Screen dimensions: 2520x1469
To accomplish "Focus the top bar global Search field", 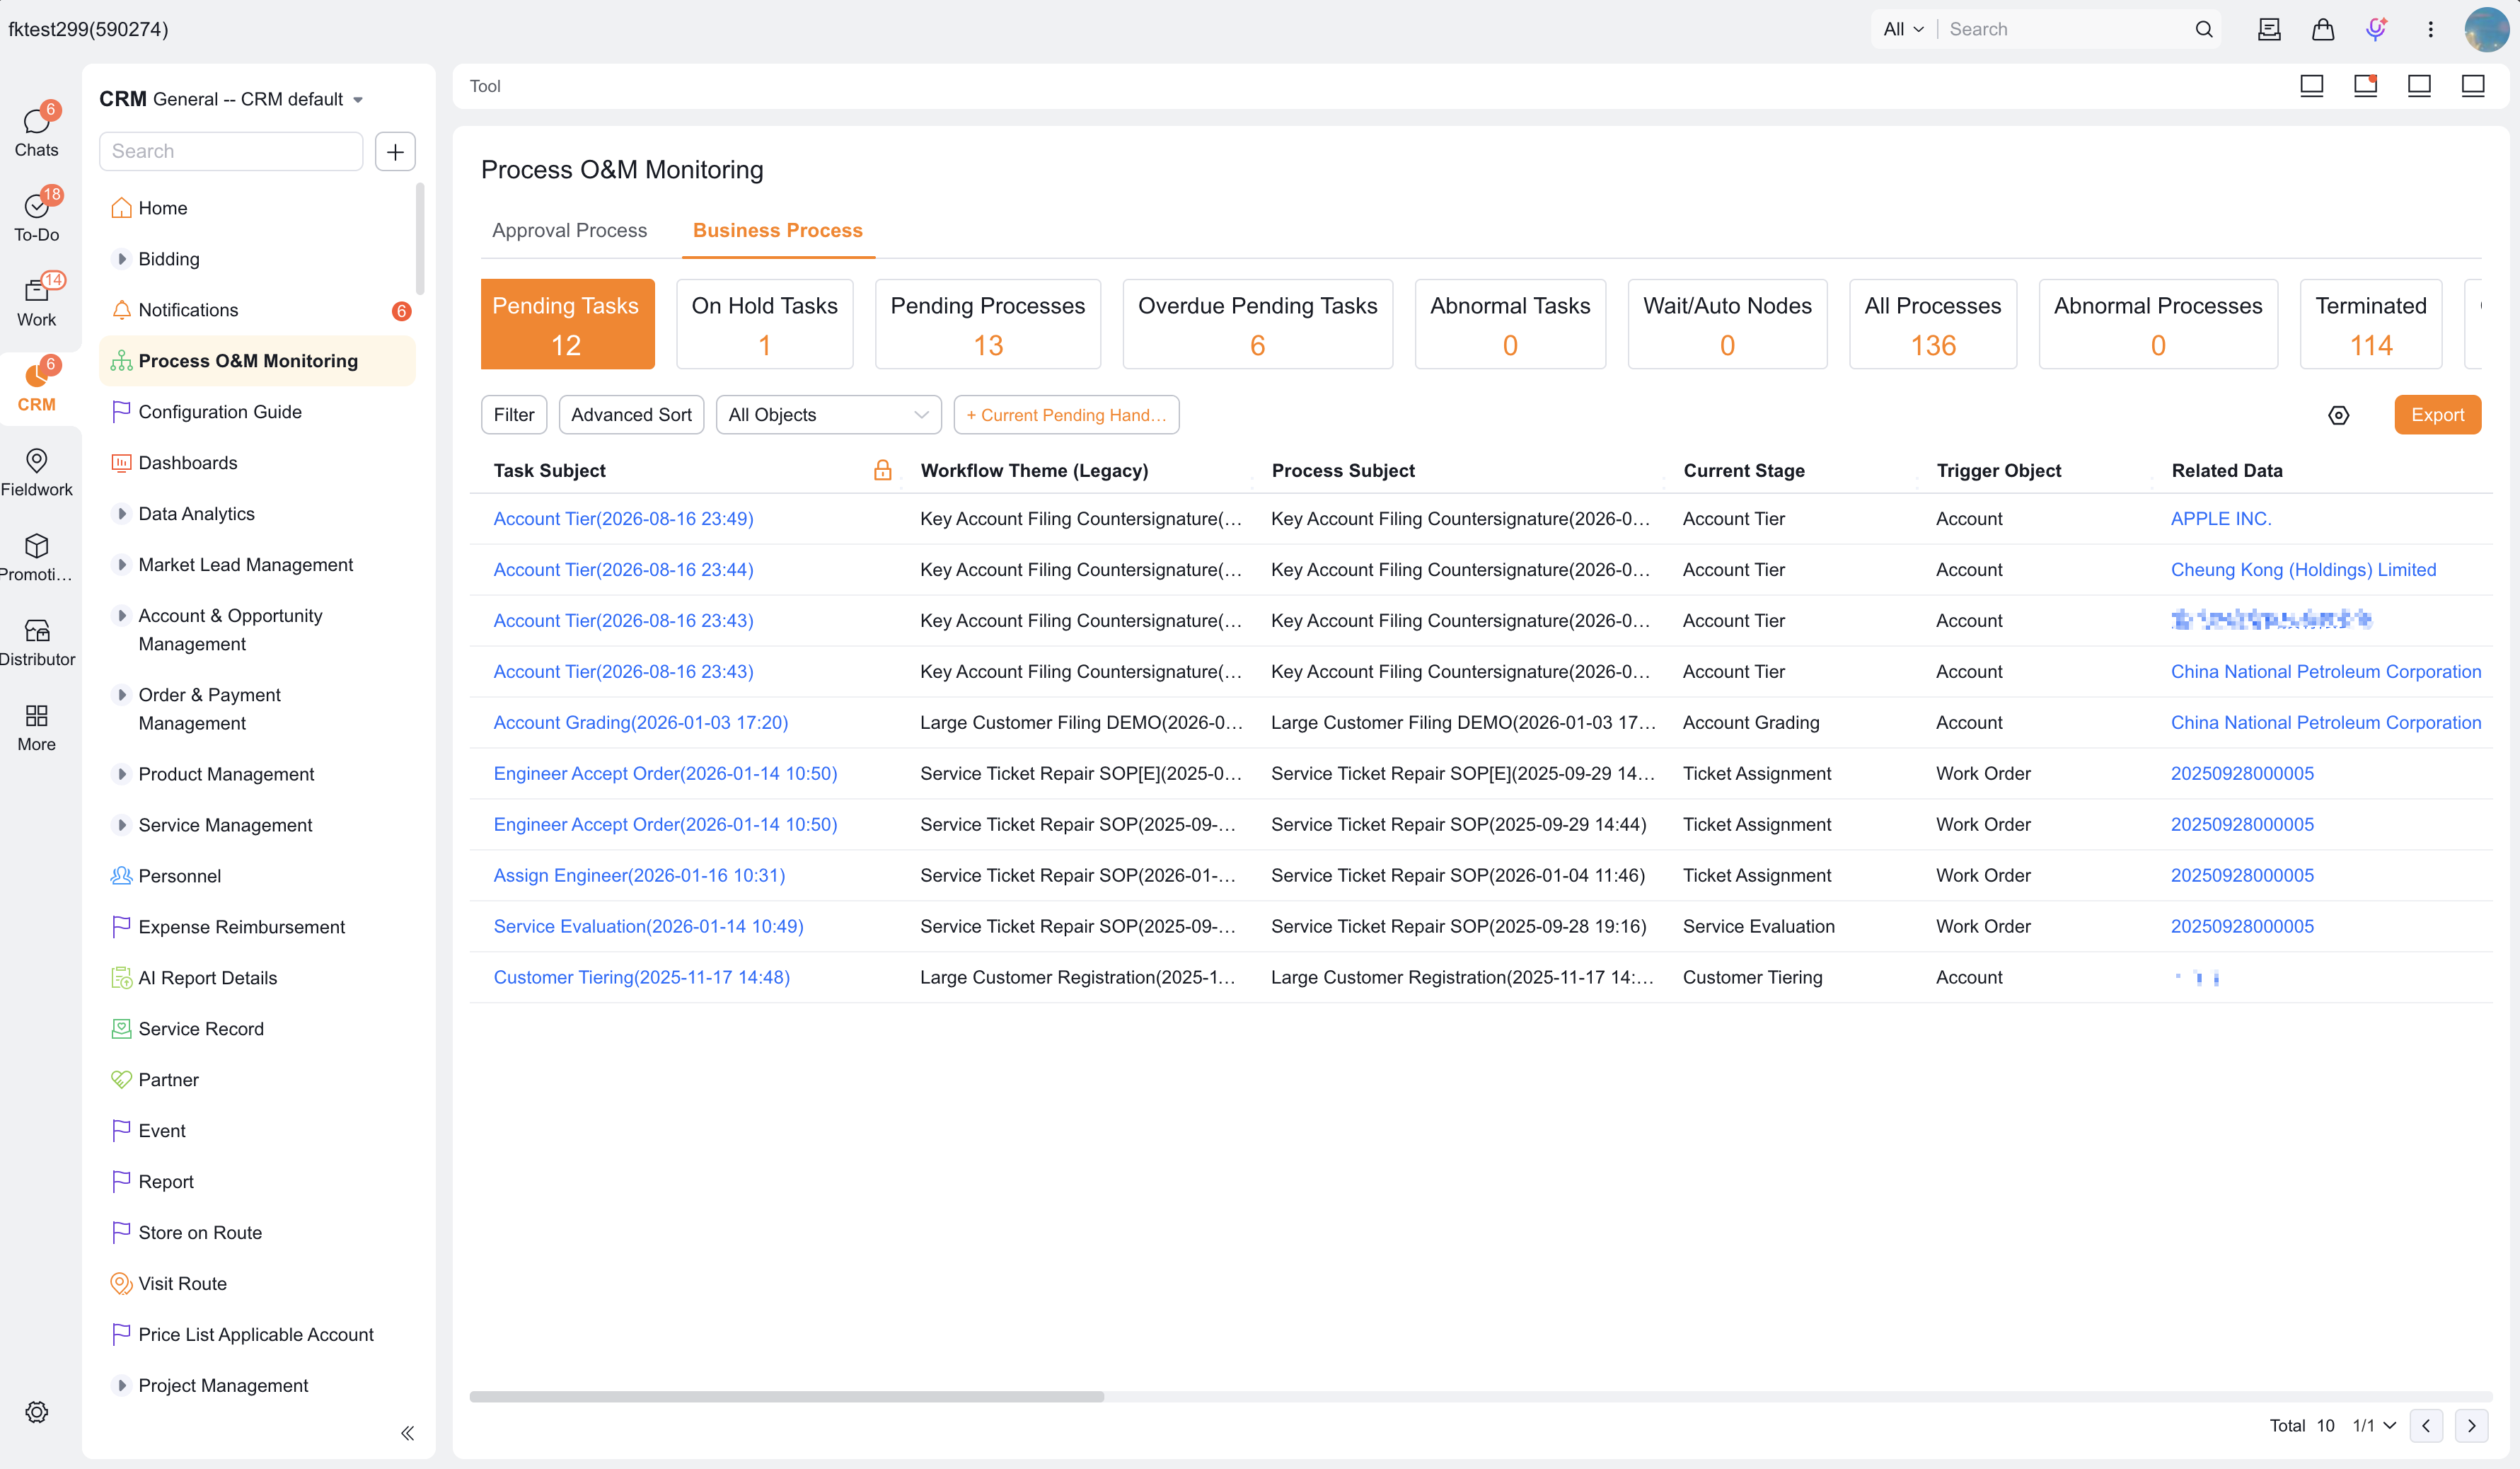I will click(2065, 29).
